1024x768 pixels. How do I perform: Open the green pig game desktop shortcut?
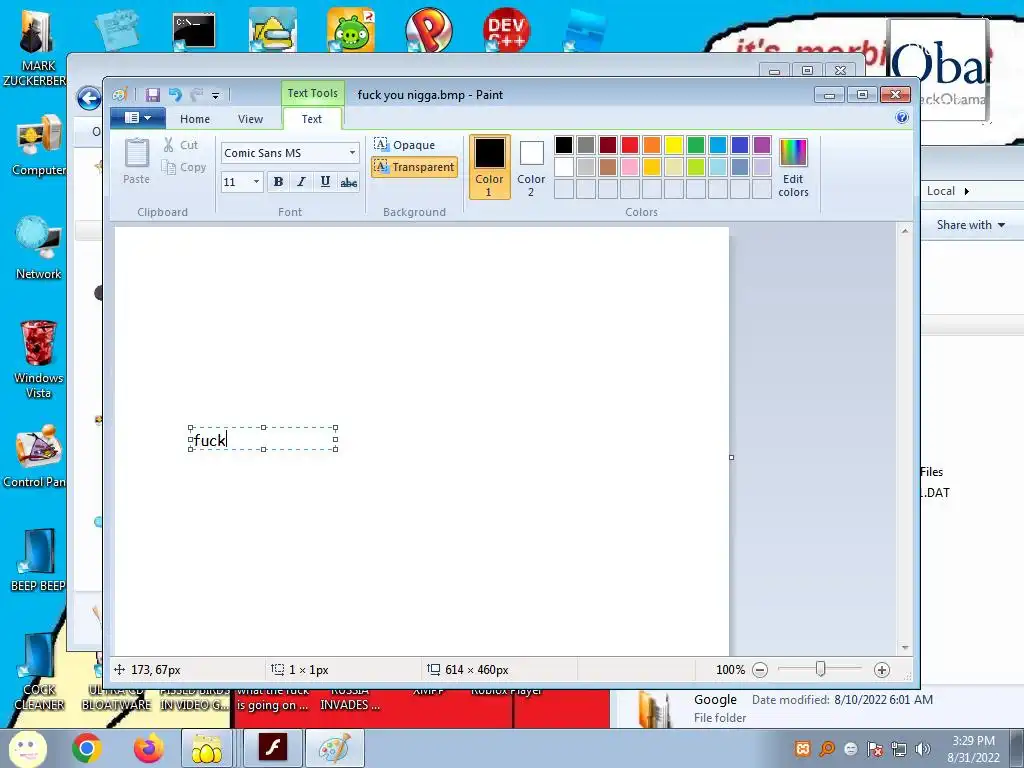point(351,29)
